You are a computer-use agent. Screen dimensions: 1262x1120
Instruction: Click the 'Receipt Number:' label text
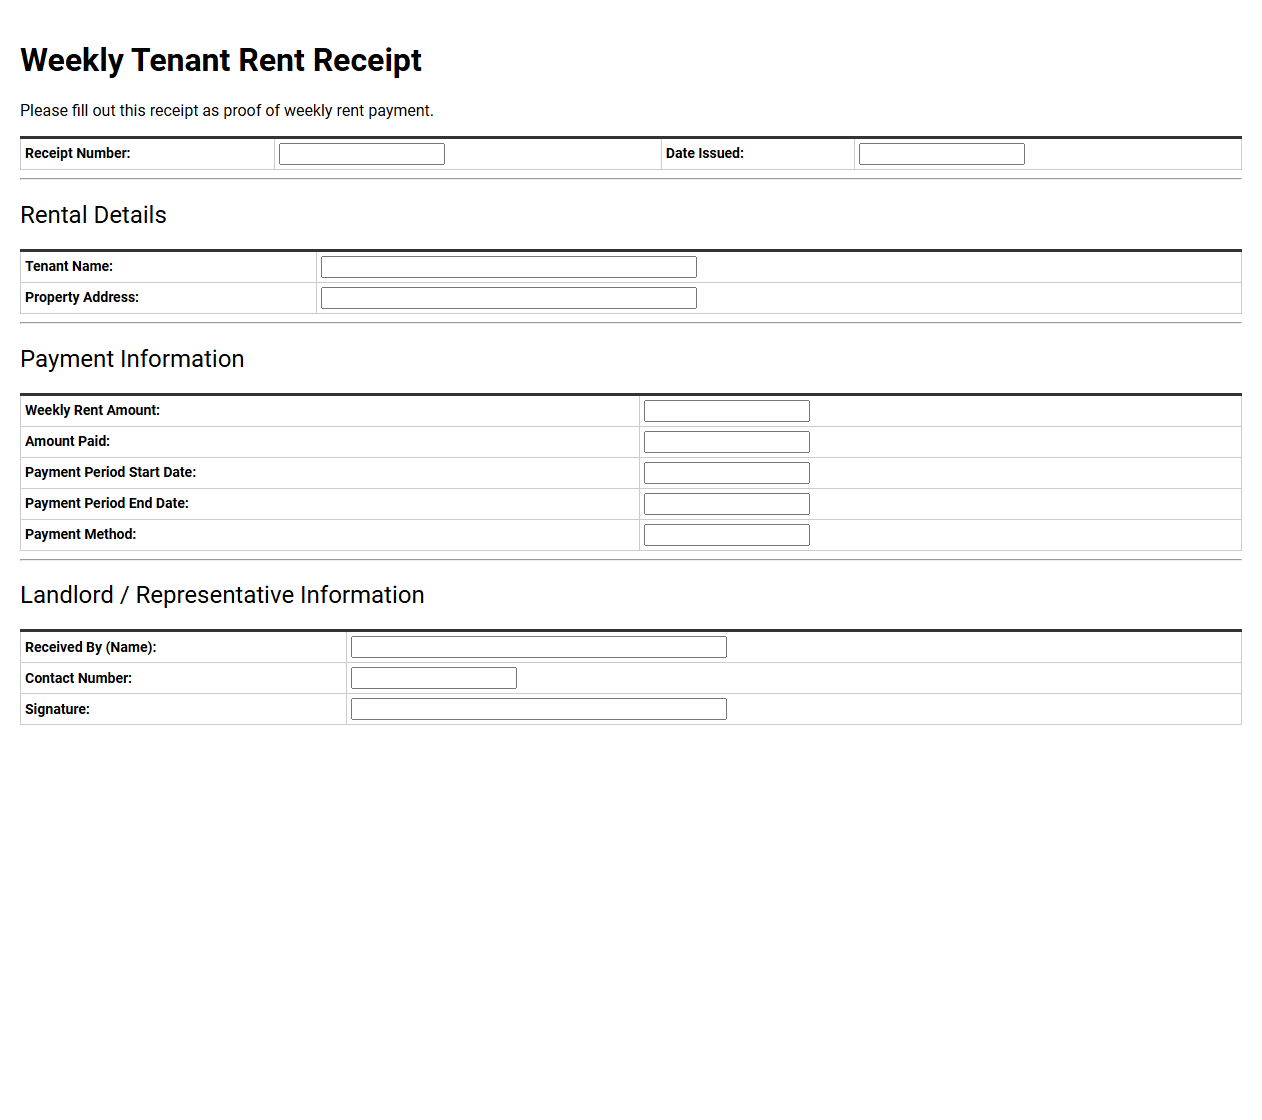click(78, 153)
